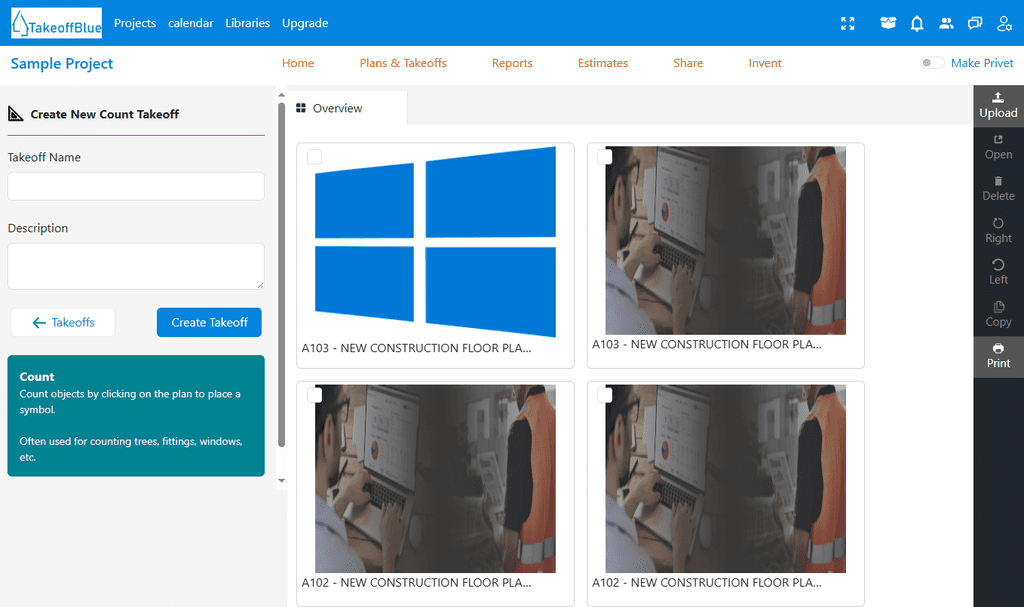Viewport: 1024px width, 607px height.
Task: Rotate plan Left
Action: point(998,272)
